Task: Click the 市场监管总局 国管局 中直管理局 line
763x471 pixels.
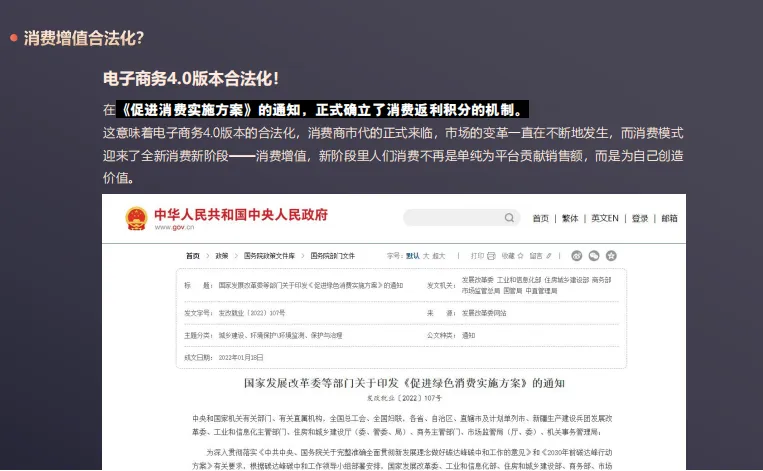Action: coord(509,291)
